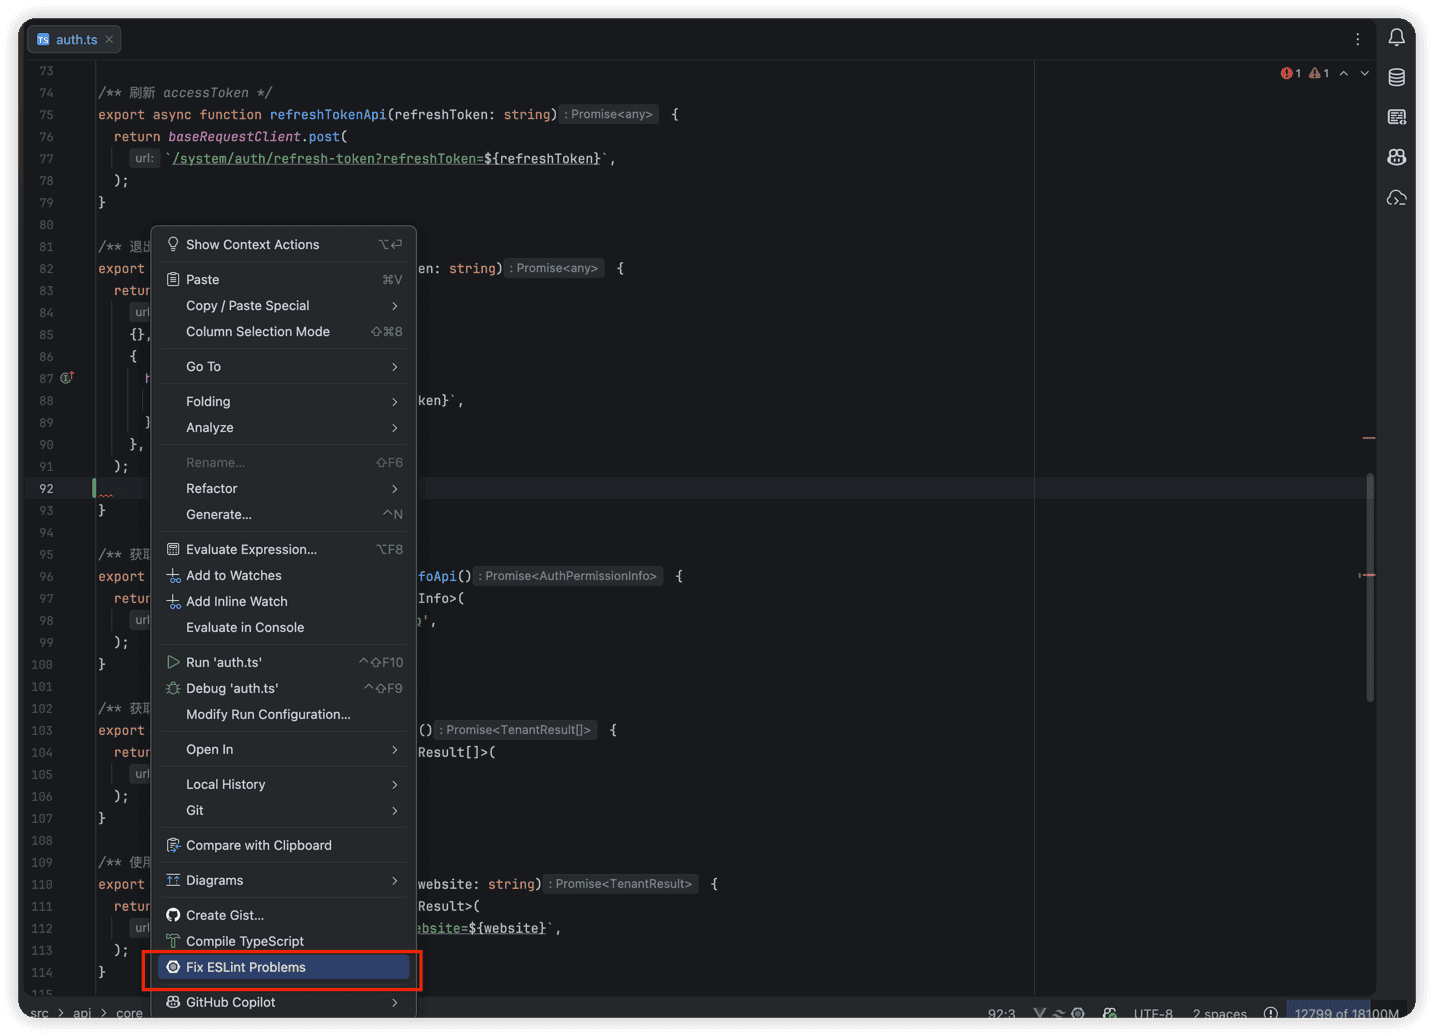Click the red error count indicator
Image resolution: width=1434 pixels, height=1036 pixels.
(x=1290, y=73)
